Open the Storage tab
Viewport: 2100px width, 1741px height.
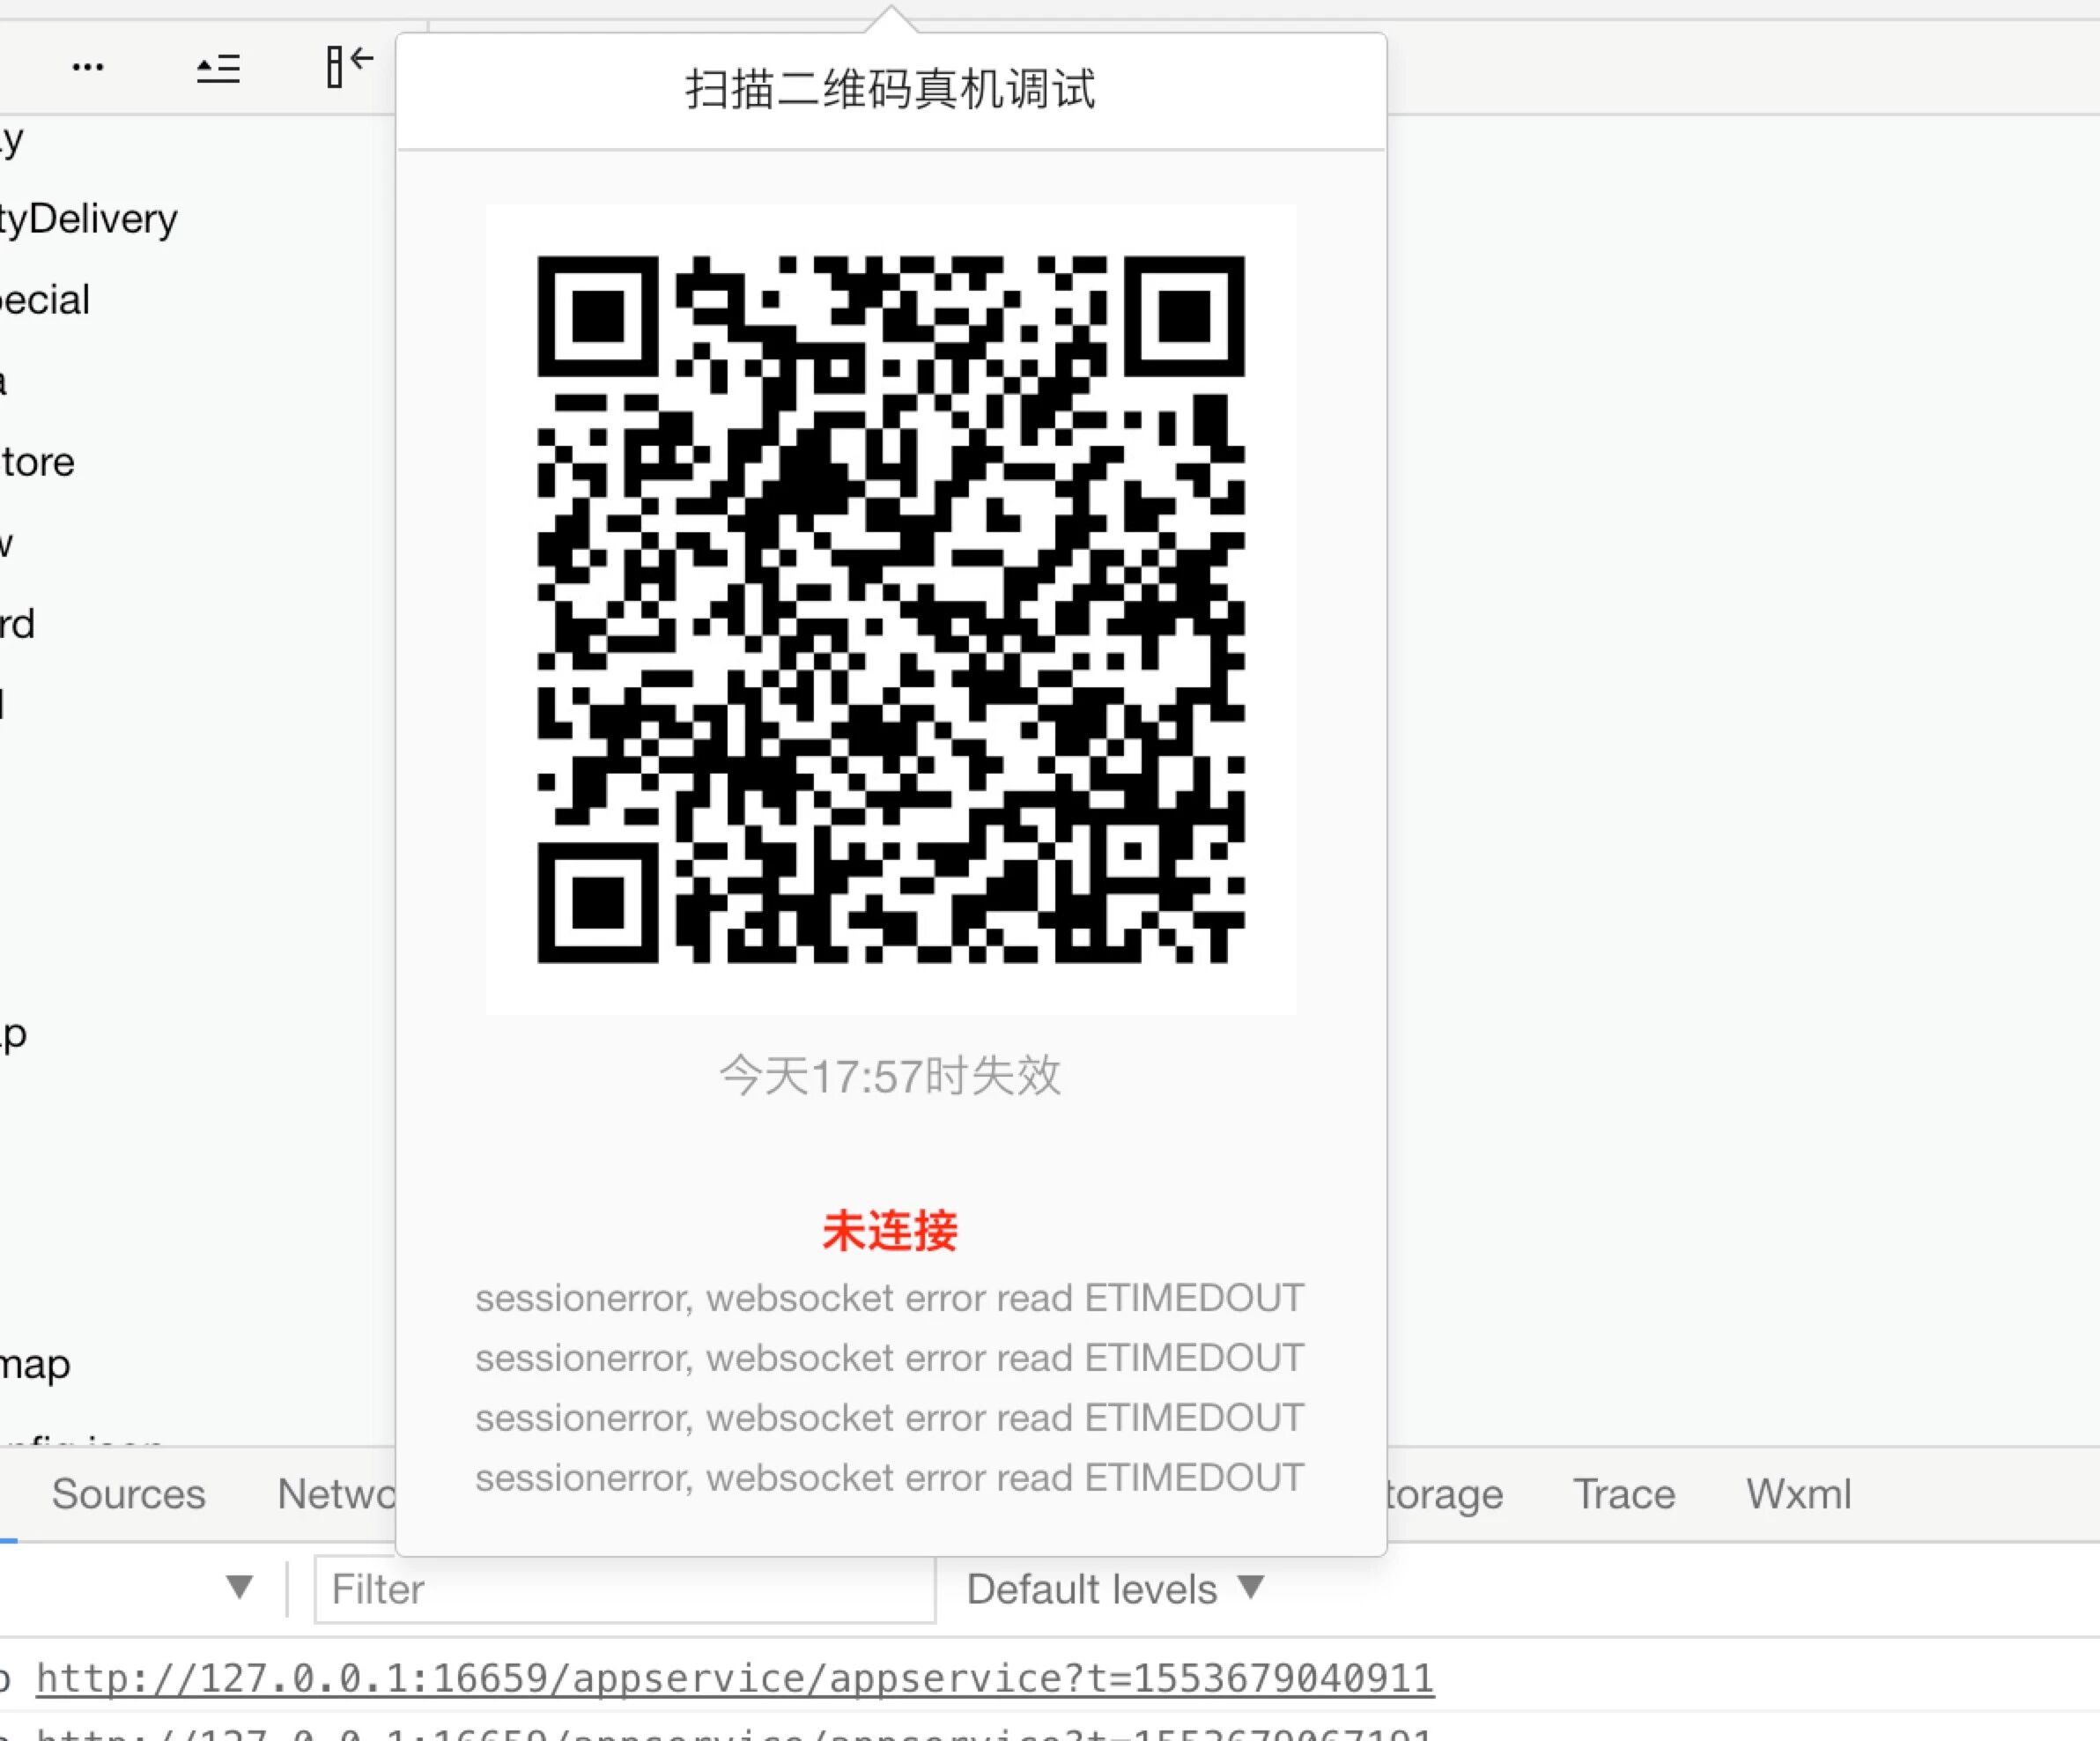pos(1445,1494)
